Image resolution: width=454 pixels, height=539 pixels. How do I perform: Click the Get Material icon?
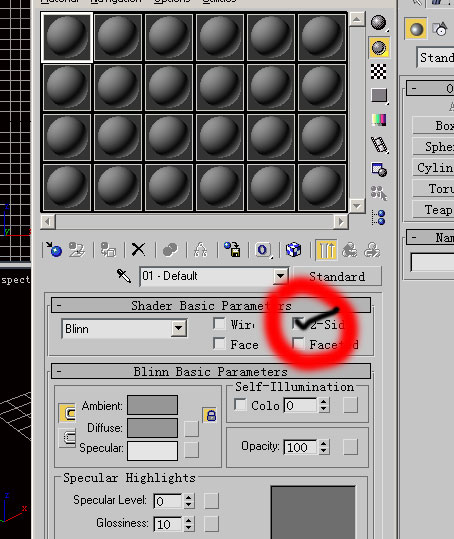[54, 250]
